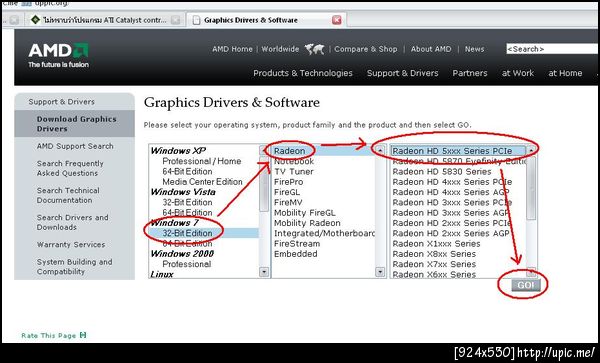Viewport: 600px width, 363px height.
Task: Open the Worldwide link
Action: [280, 49]
